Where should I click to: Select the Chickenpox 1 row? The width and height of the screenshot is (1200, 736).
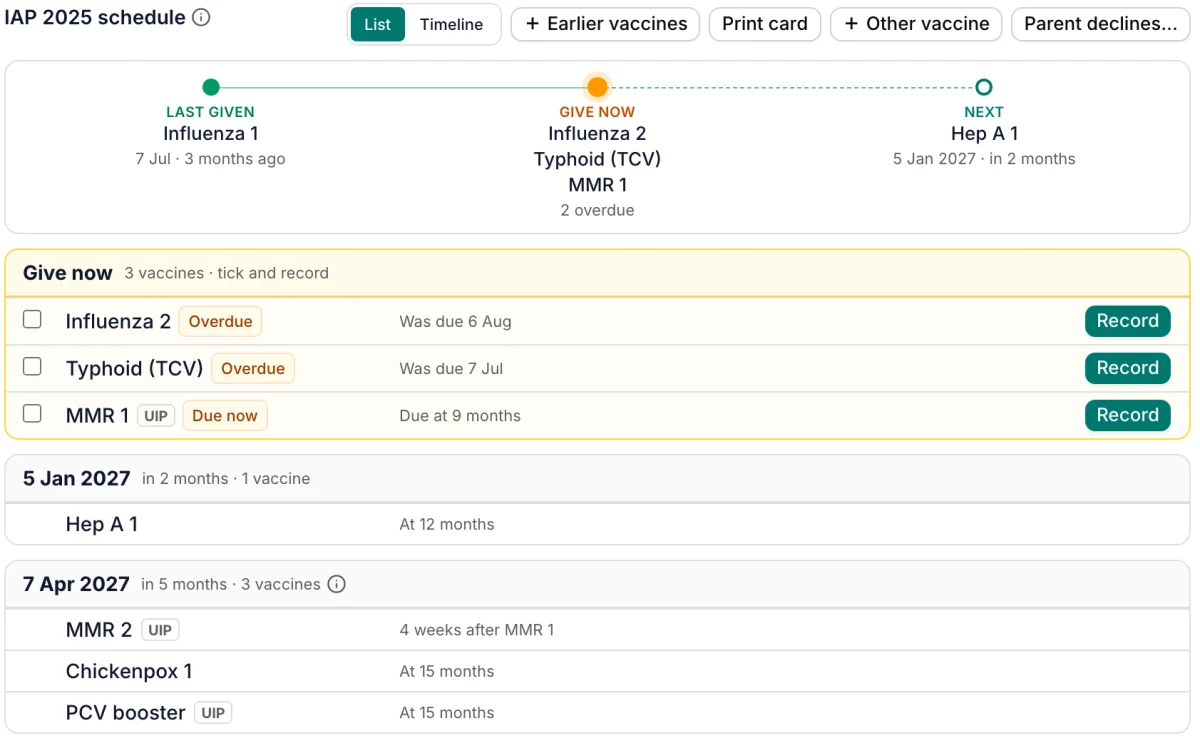(x=597, y=671)
